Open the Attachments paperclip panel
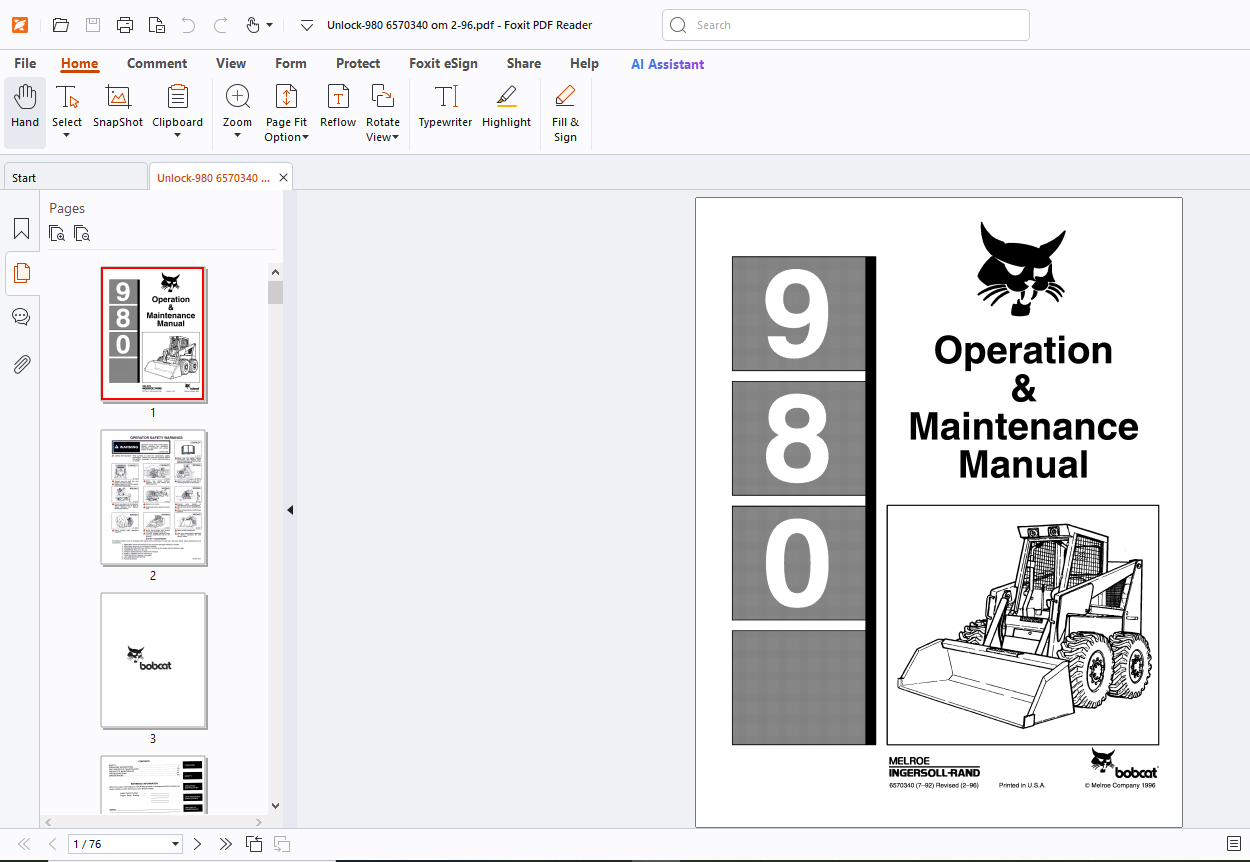The height and width of the screenshot is (862, 1250). click(x=21, y=363)
